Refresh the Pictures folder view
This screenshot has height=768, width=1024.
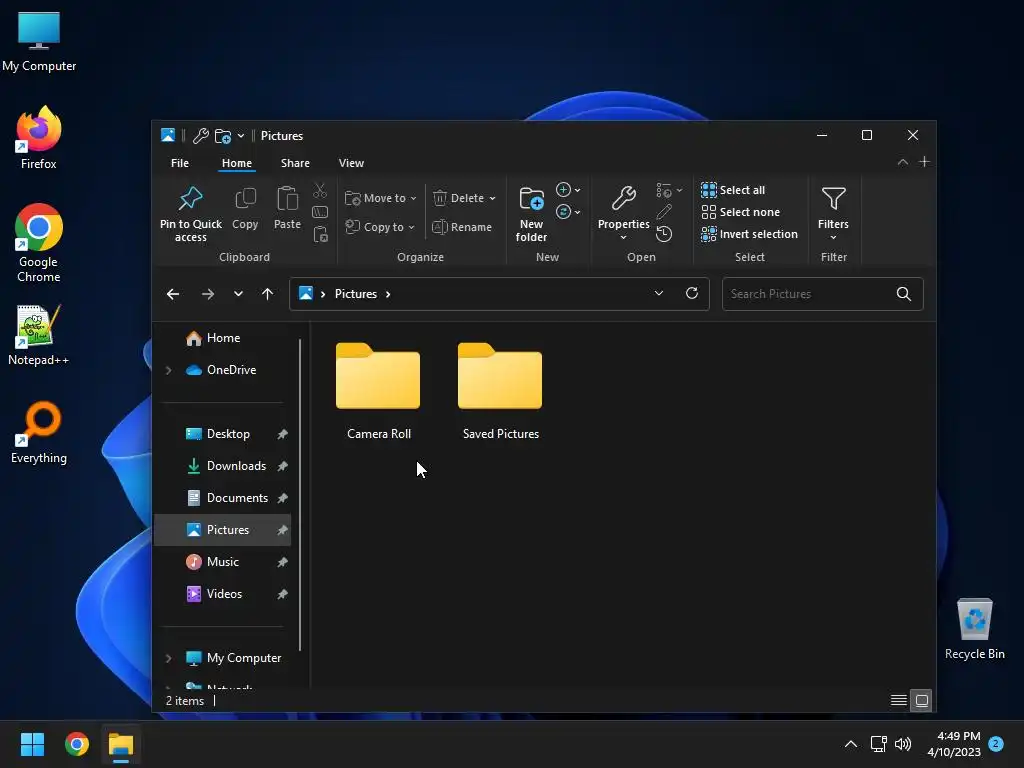click(x=692, y=293)
